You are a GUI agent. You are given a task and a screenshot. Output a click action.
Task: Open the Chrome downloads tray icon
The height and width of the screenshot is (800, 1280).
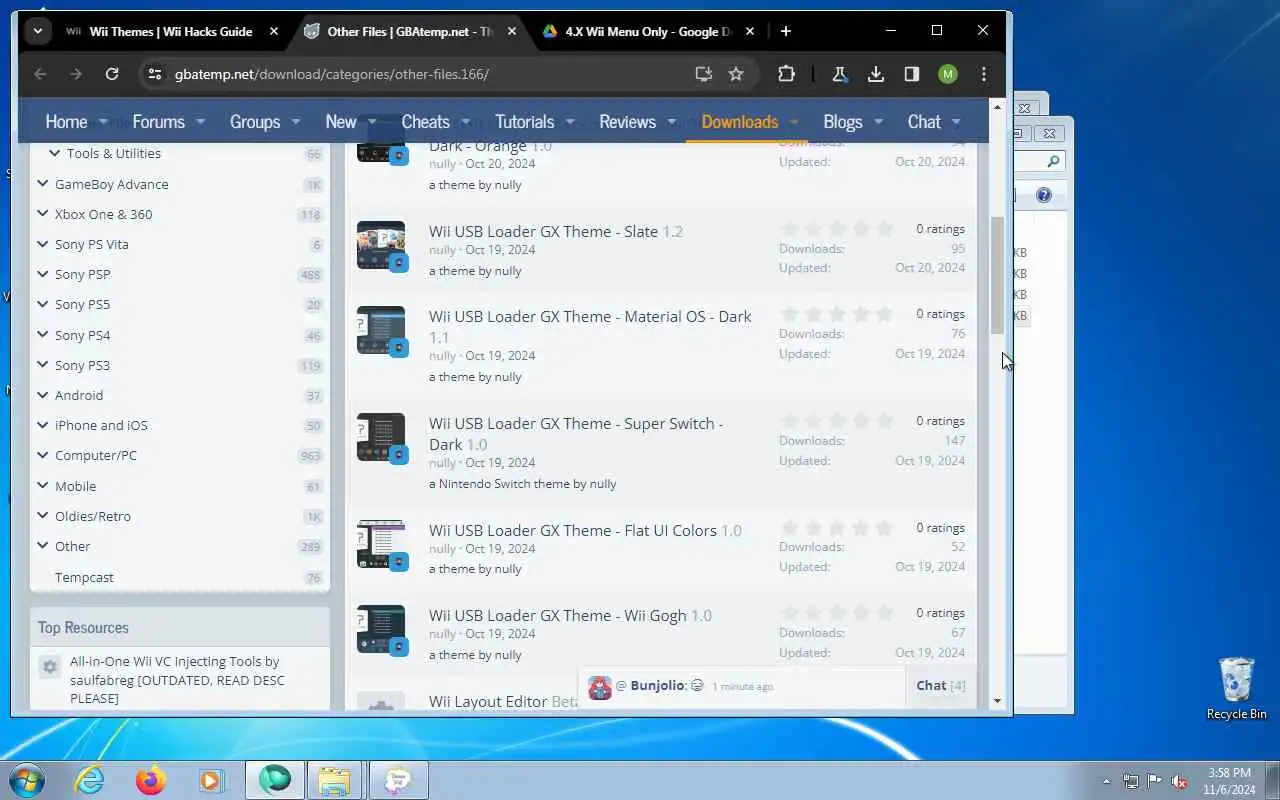[x=876, y=74]
